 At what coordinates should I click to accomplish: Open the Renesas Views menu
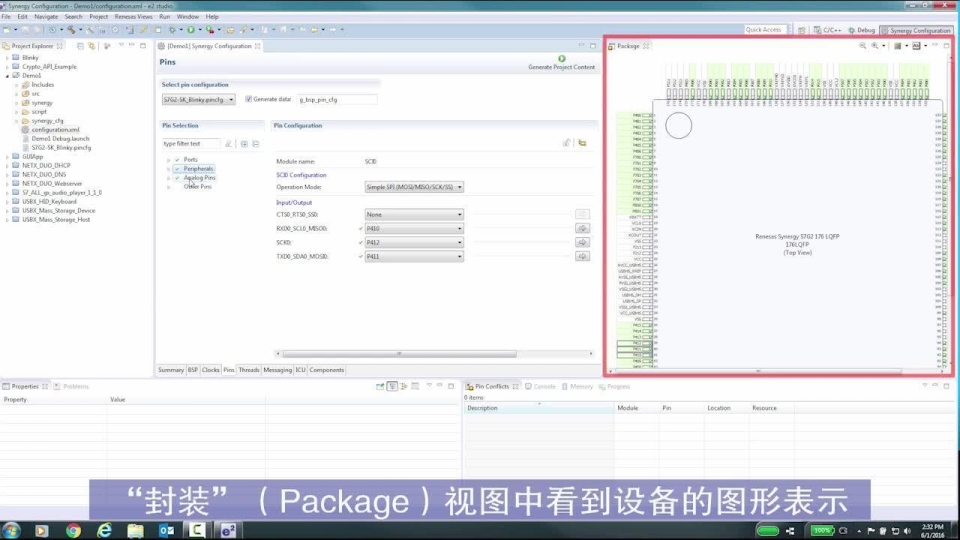tap(133, 17)
